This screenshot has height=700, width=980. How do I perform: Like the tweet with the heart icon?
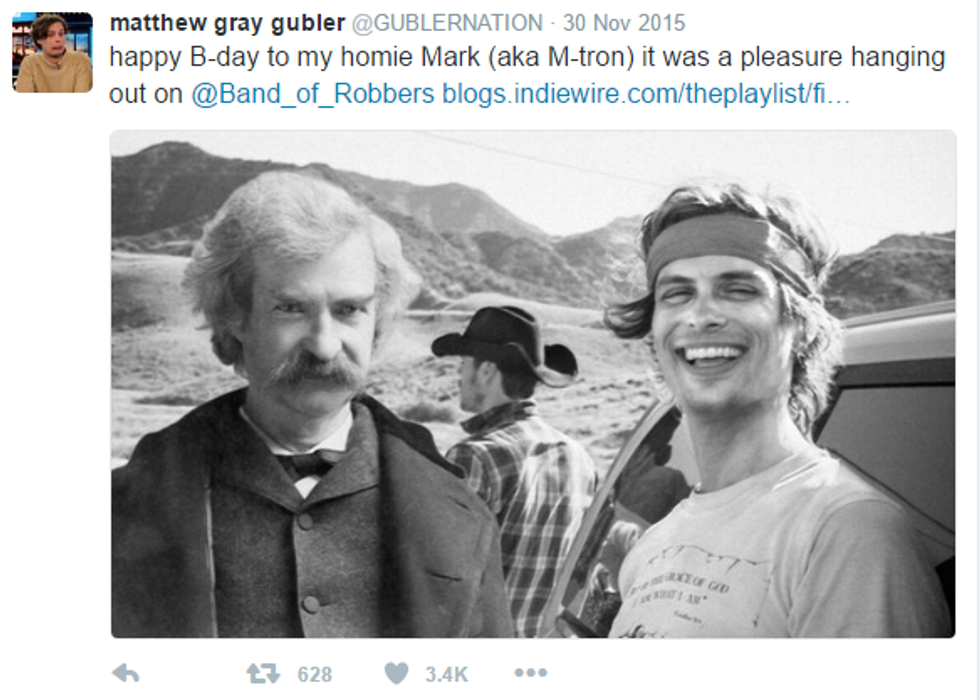[396, 673]
